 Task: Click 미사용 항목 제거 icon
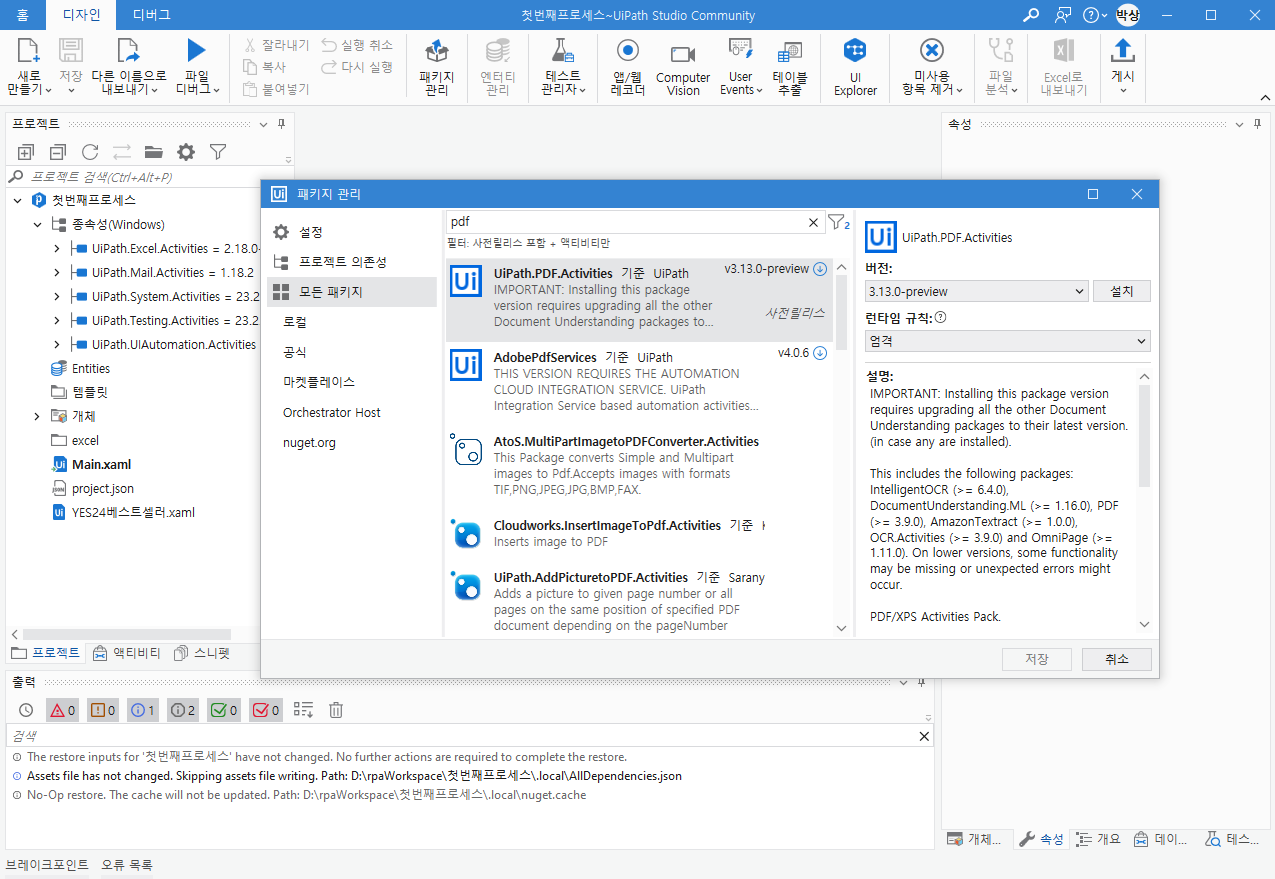[x=931, y=51]
